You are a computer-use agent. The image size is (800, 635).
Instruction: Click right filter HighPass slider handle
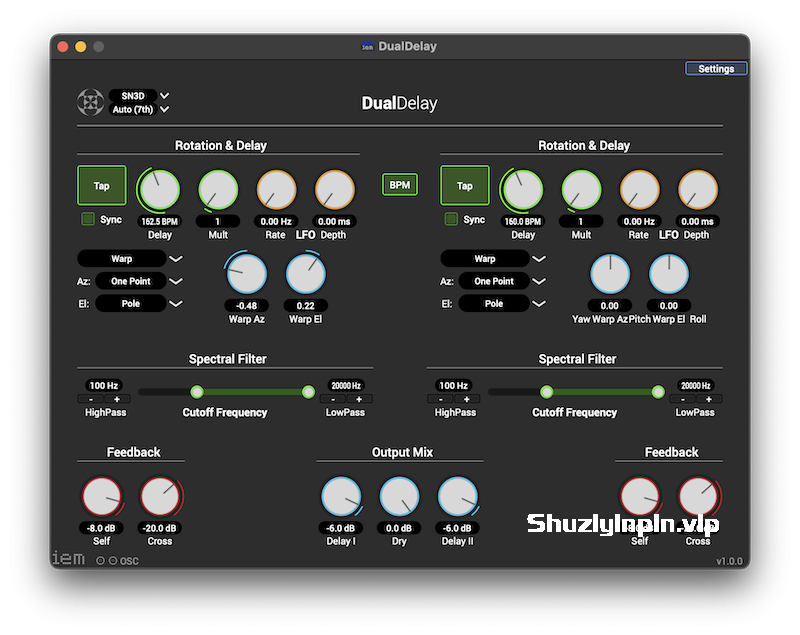tap(546, 392)
